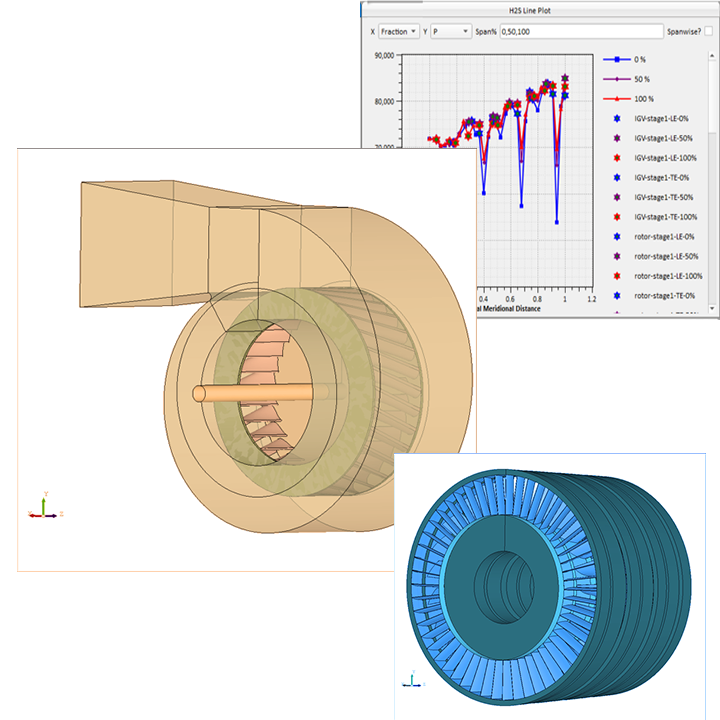Viewport: 720px width, 720px height.
Task: Open the Y axis "P" dropdown
Action: click(451, 32)
